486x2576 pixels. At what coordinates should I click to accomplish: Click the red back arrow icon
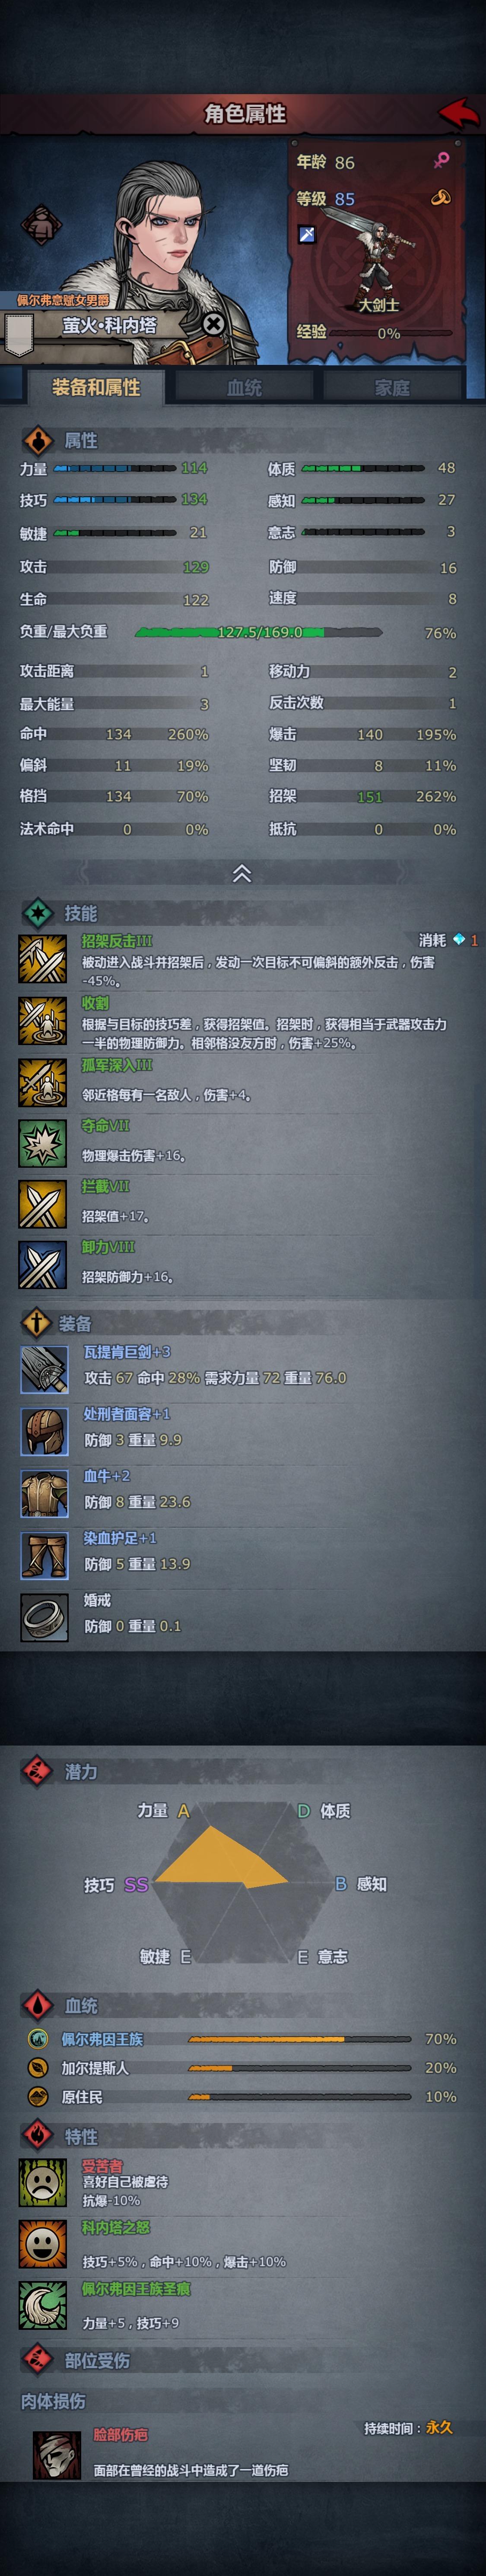[x=459, y=113]
